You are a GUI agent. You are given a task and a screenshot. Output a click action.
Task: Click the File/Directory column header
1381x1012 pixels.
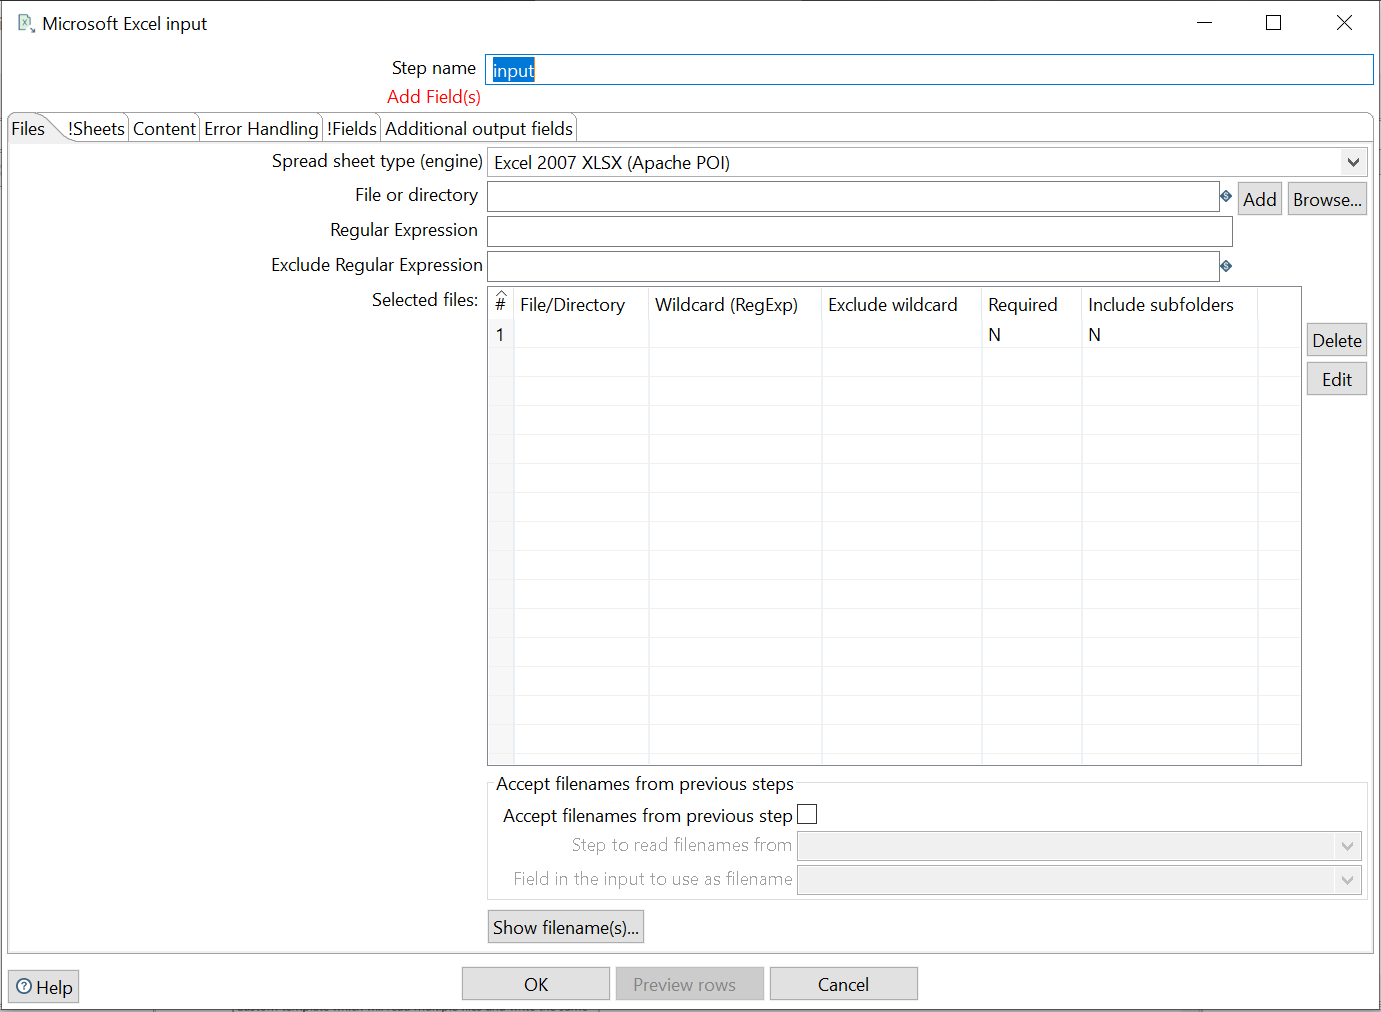tap(581, 305)
